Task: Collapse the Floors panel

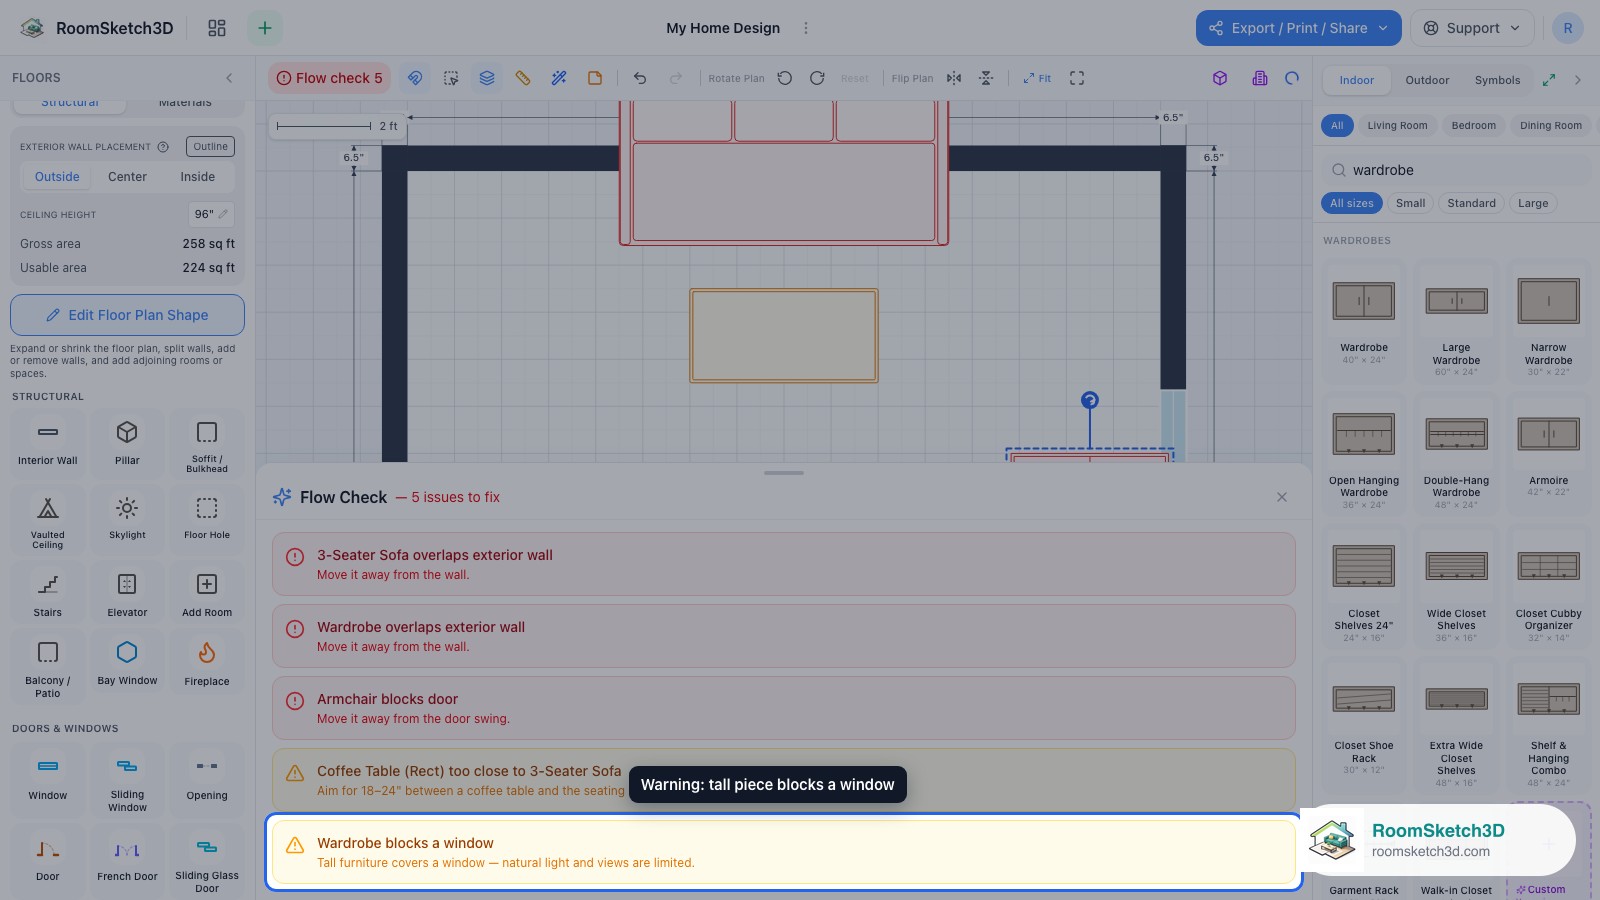Action: [229, 78]
